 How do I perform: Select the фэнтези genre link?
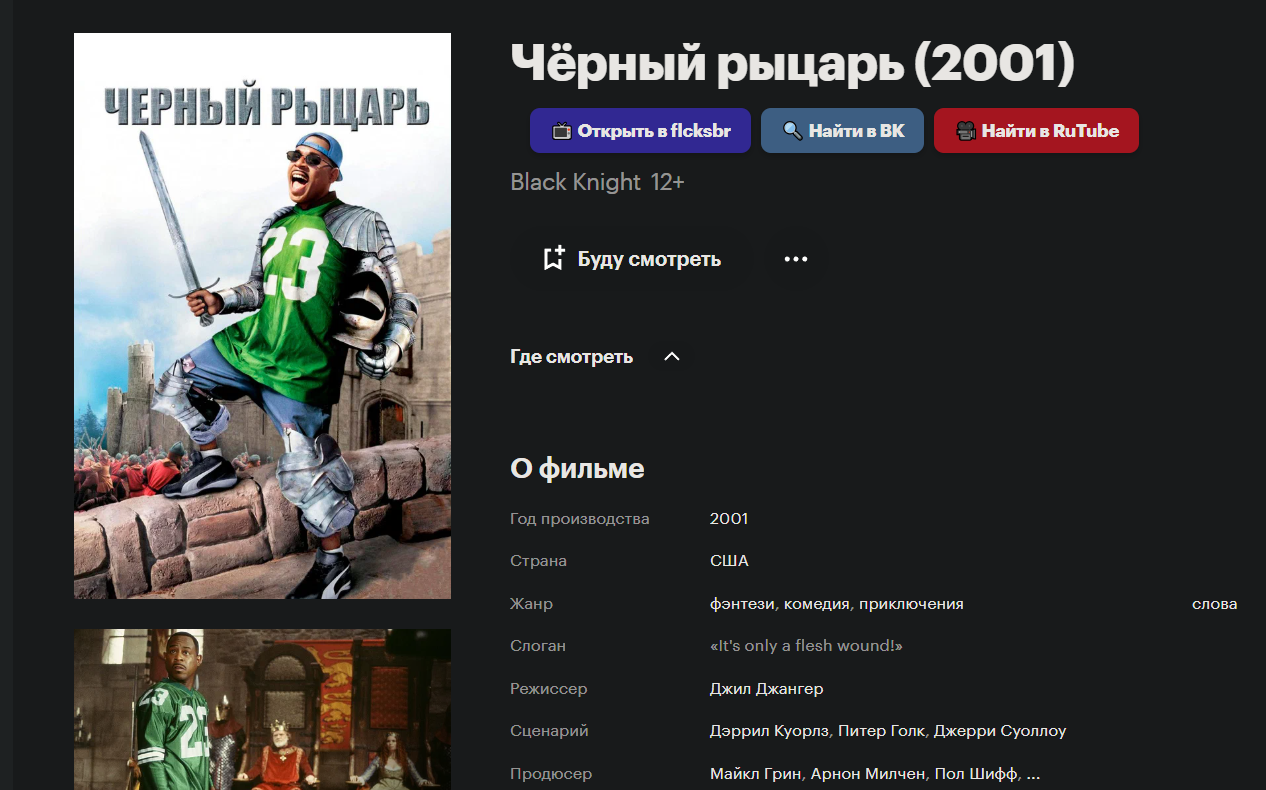click(744, 604)
